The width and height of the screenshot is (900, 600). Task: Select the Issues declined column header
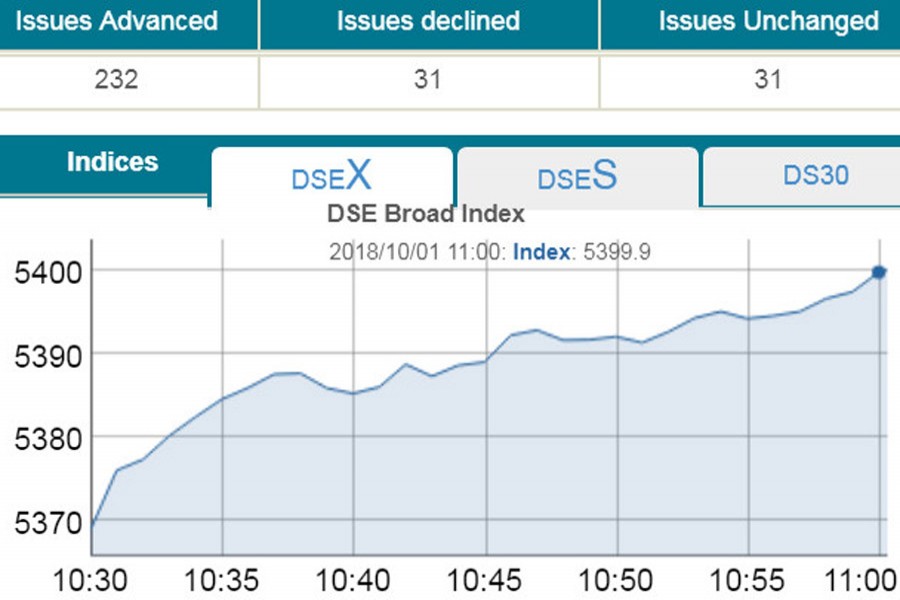pyautogui.click(x=428, y=21)
